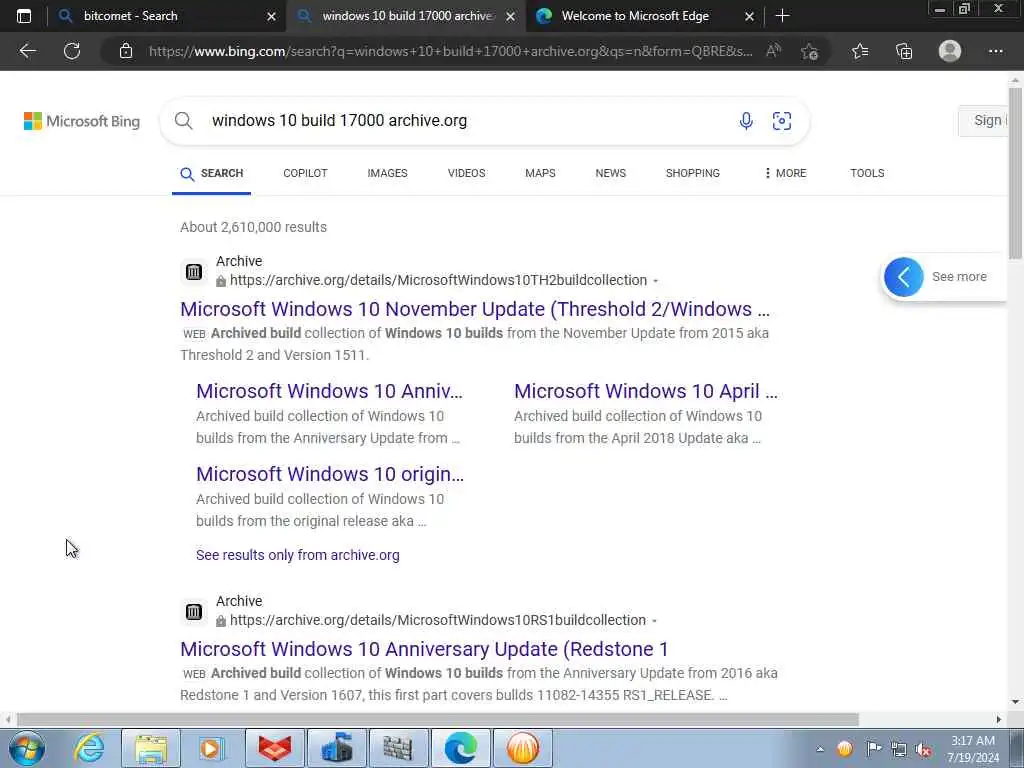Select the NEWS tab
The height and width of the screenshot is (768, 1024).
611,173
